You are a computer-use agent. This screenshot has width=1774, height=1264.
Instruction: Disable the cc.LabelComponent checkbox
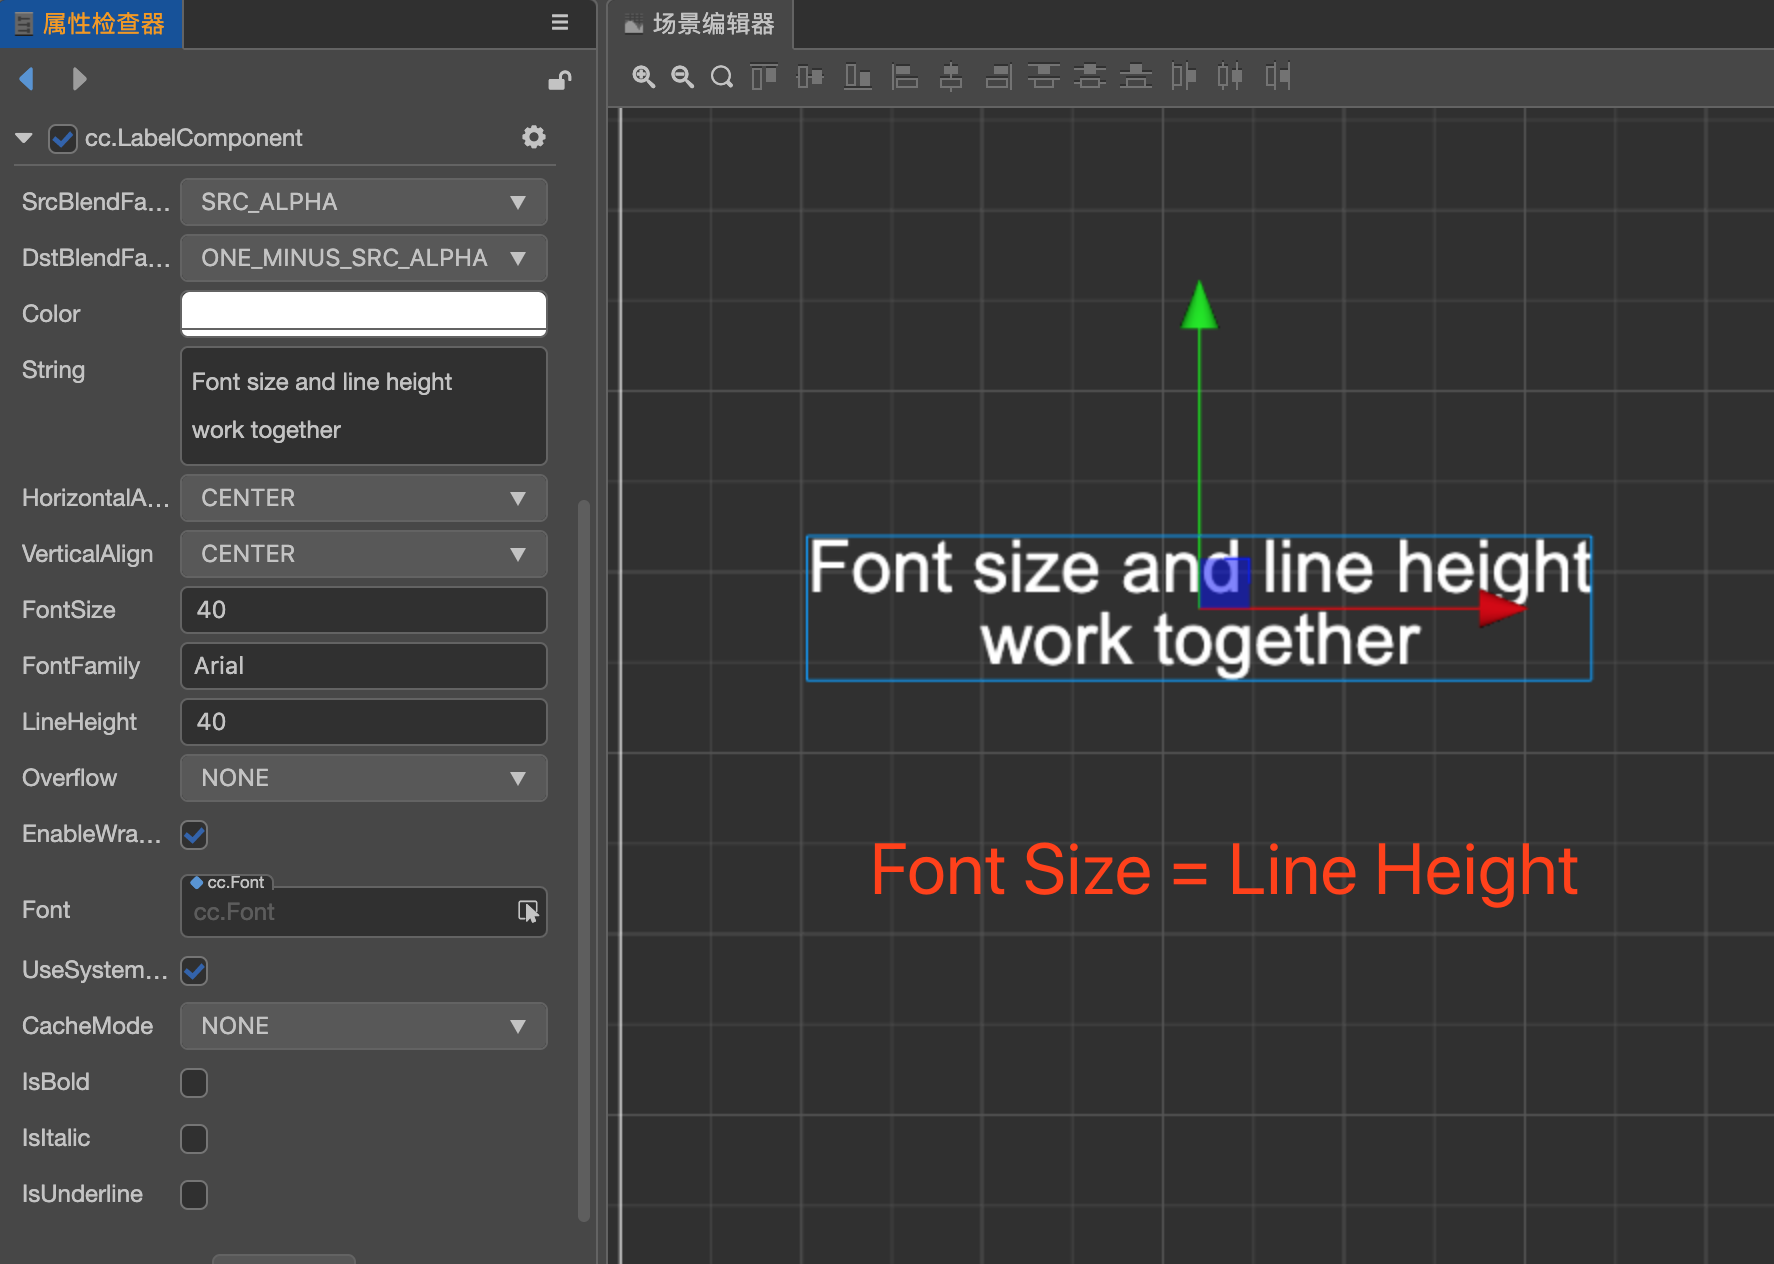[x=62, y=138]
